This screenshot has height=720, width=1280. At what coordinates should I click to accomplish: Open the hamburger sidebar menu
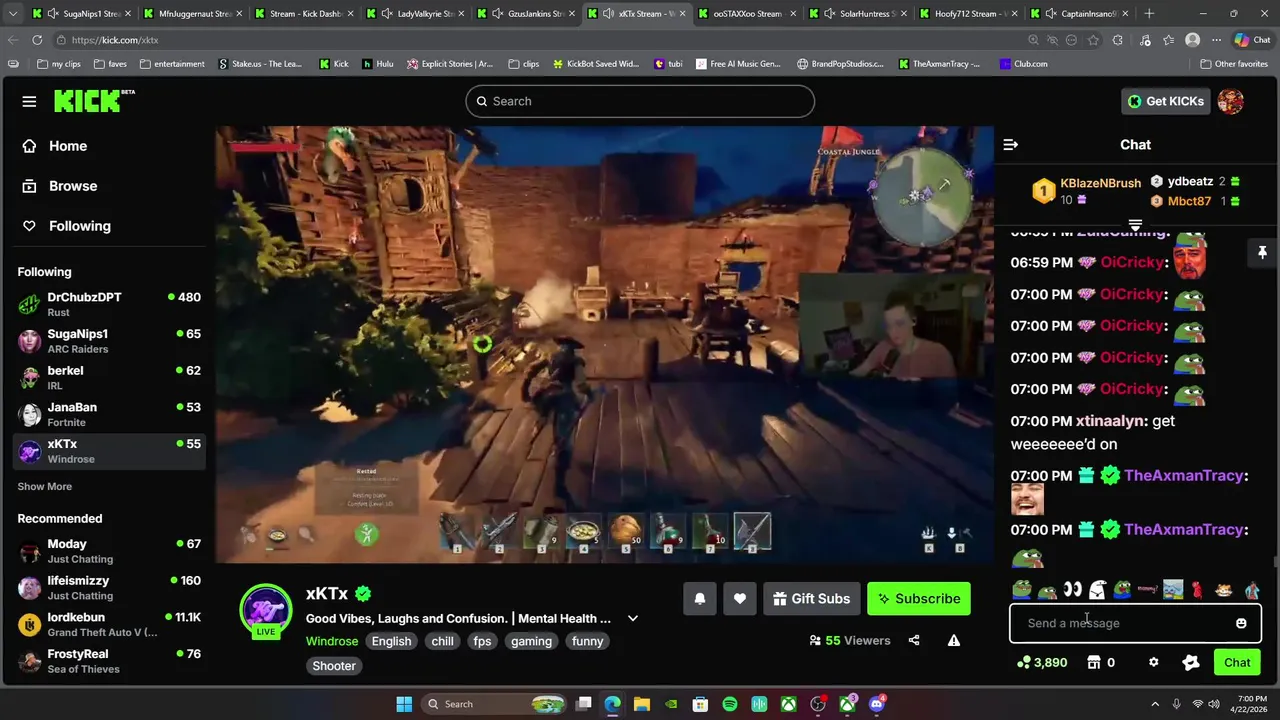[29, 101]
